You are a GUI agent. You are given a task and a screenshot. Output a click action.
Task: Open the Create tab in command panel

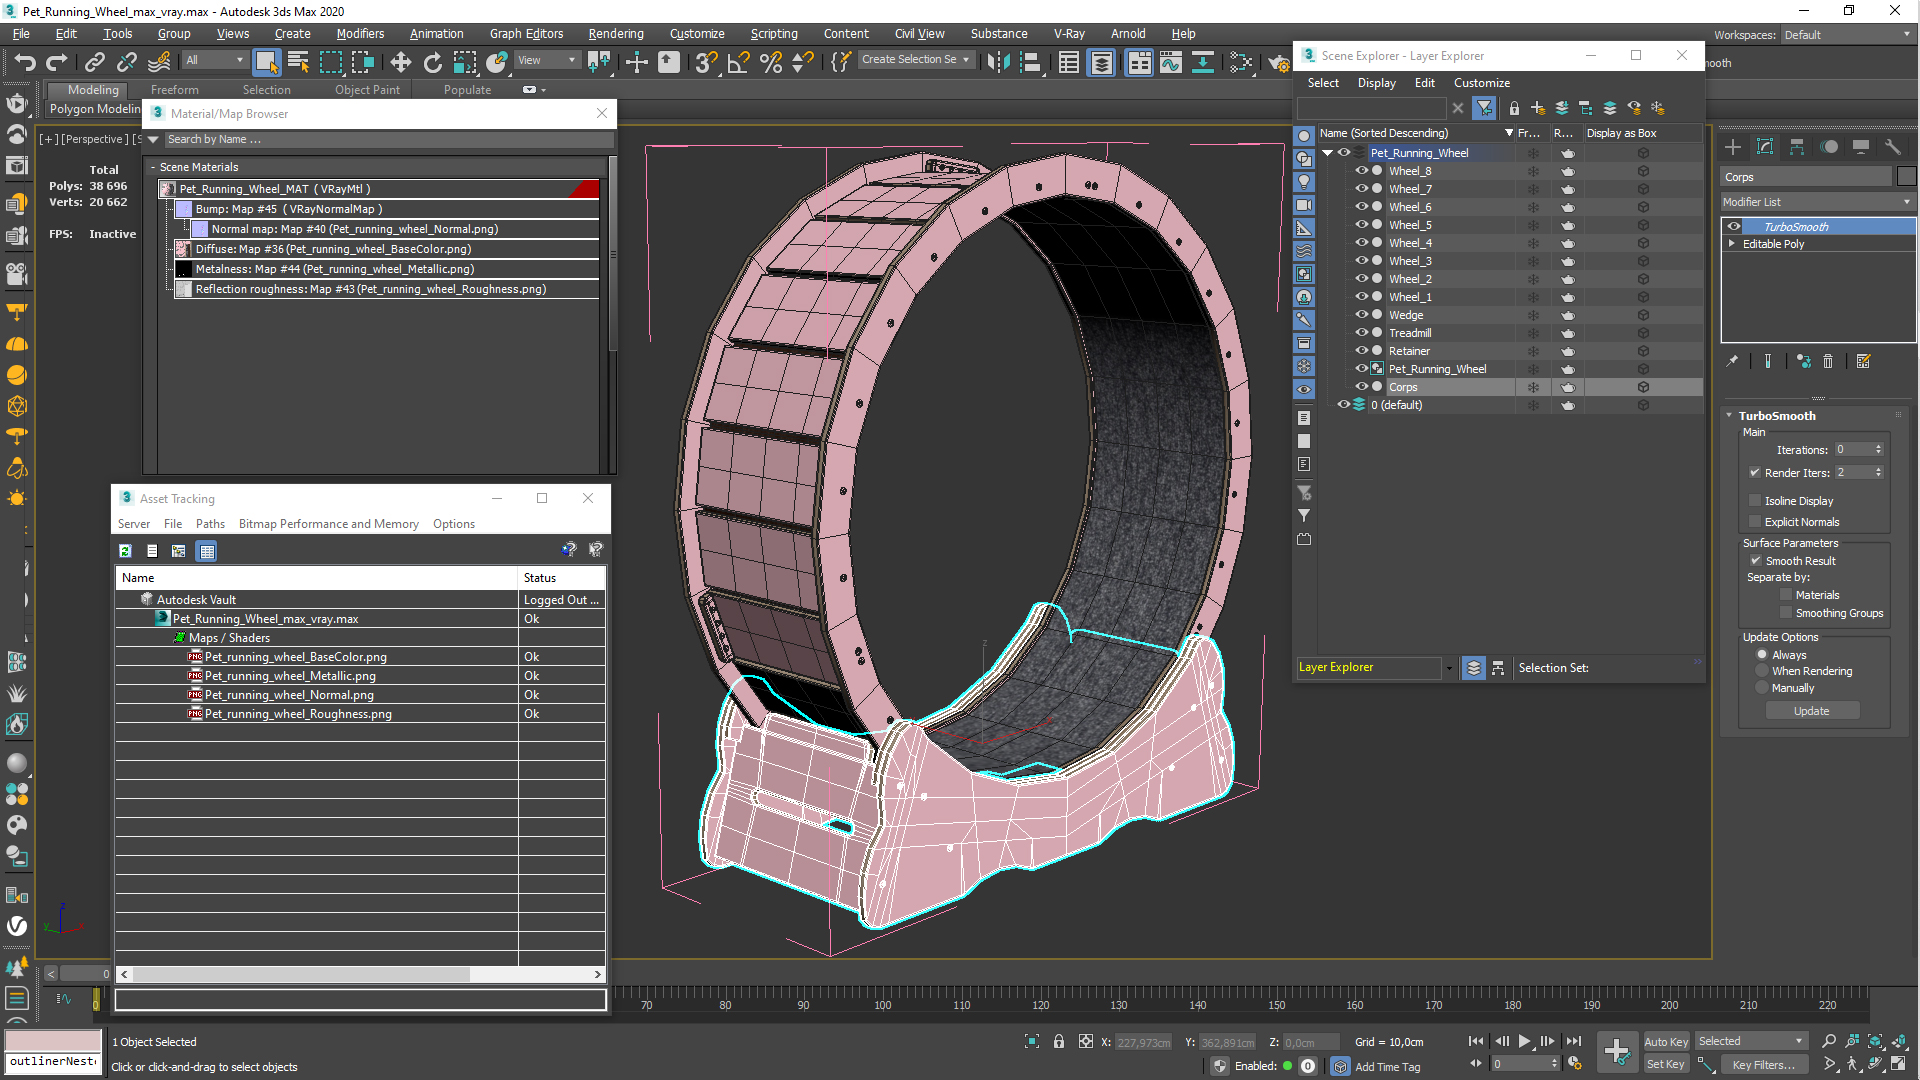point(1733,147)
